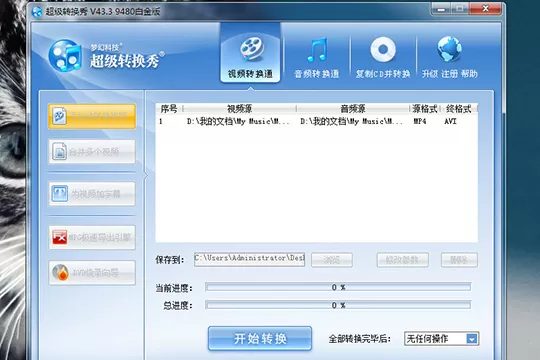
Task: Switch to the 音频转换通 music note tab
Action: (316, 58)
